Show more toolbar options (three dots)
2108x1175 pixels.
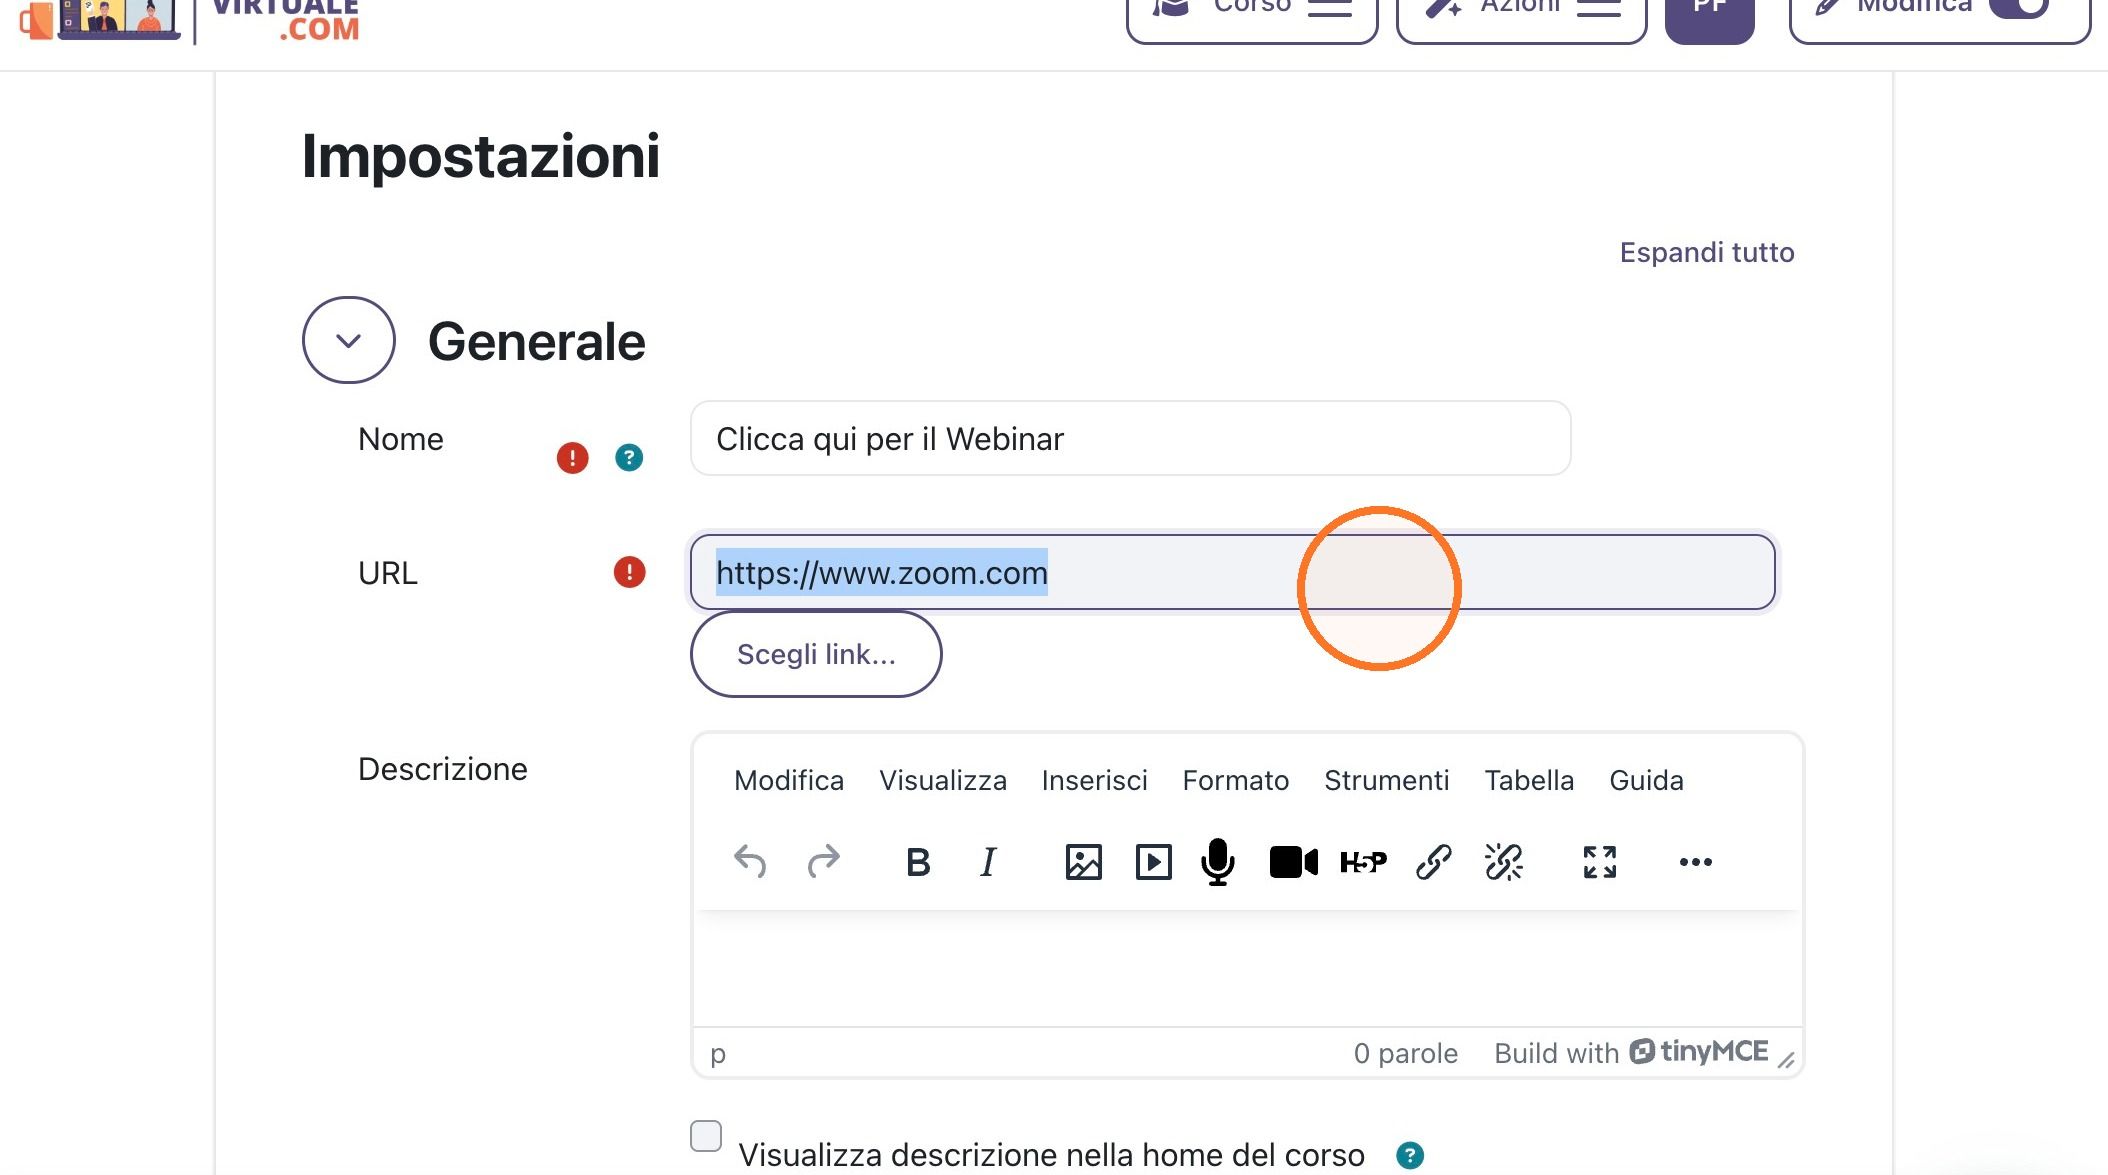[x=1696, y=862]
